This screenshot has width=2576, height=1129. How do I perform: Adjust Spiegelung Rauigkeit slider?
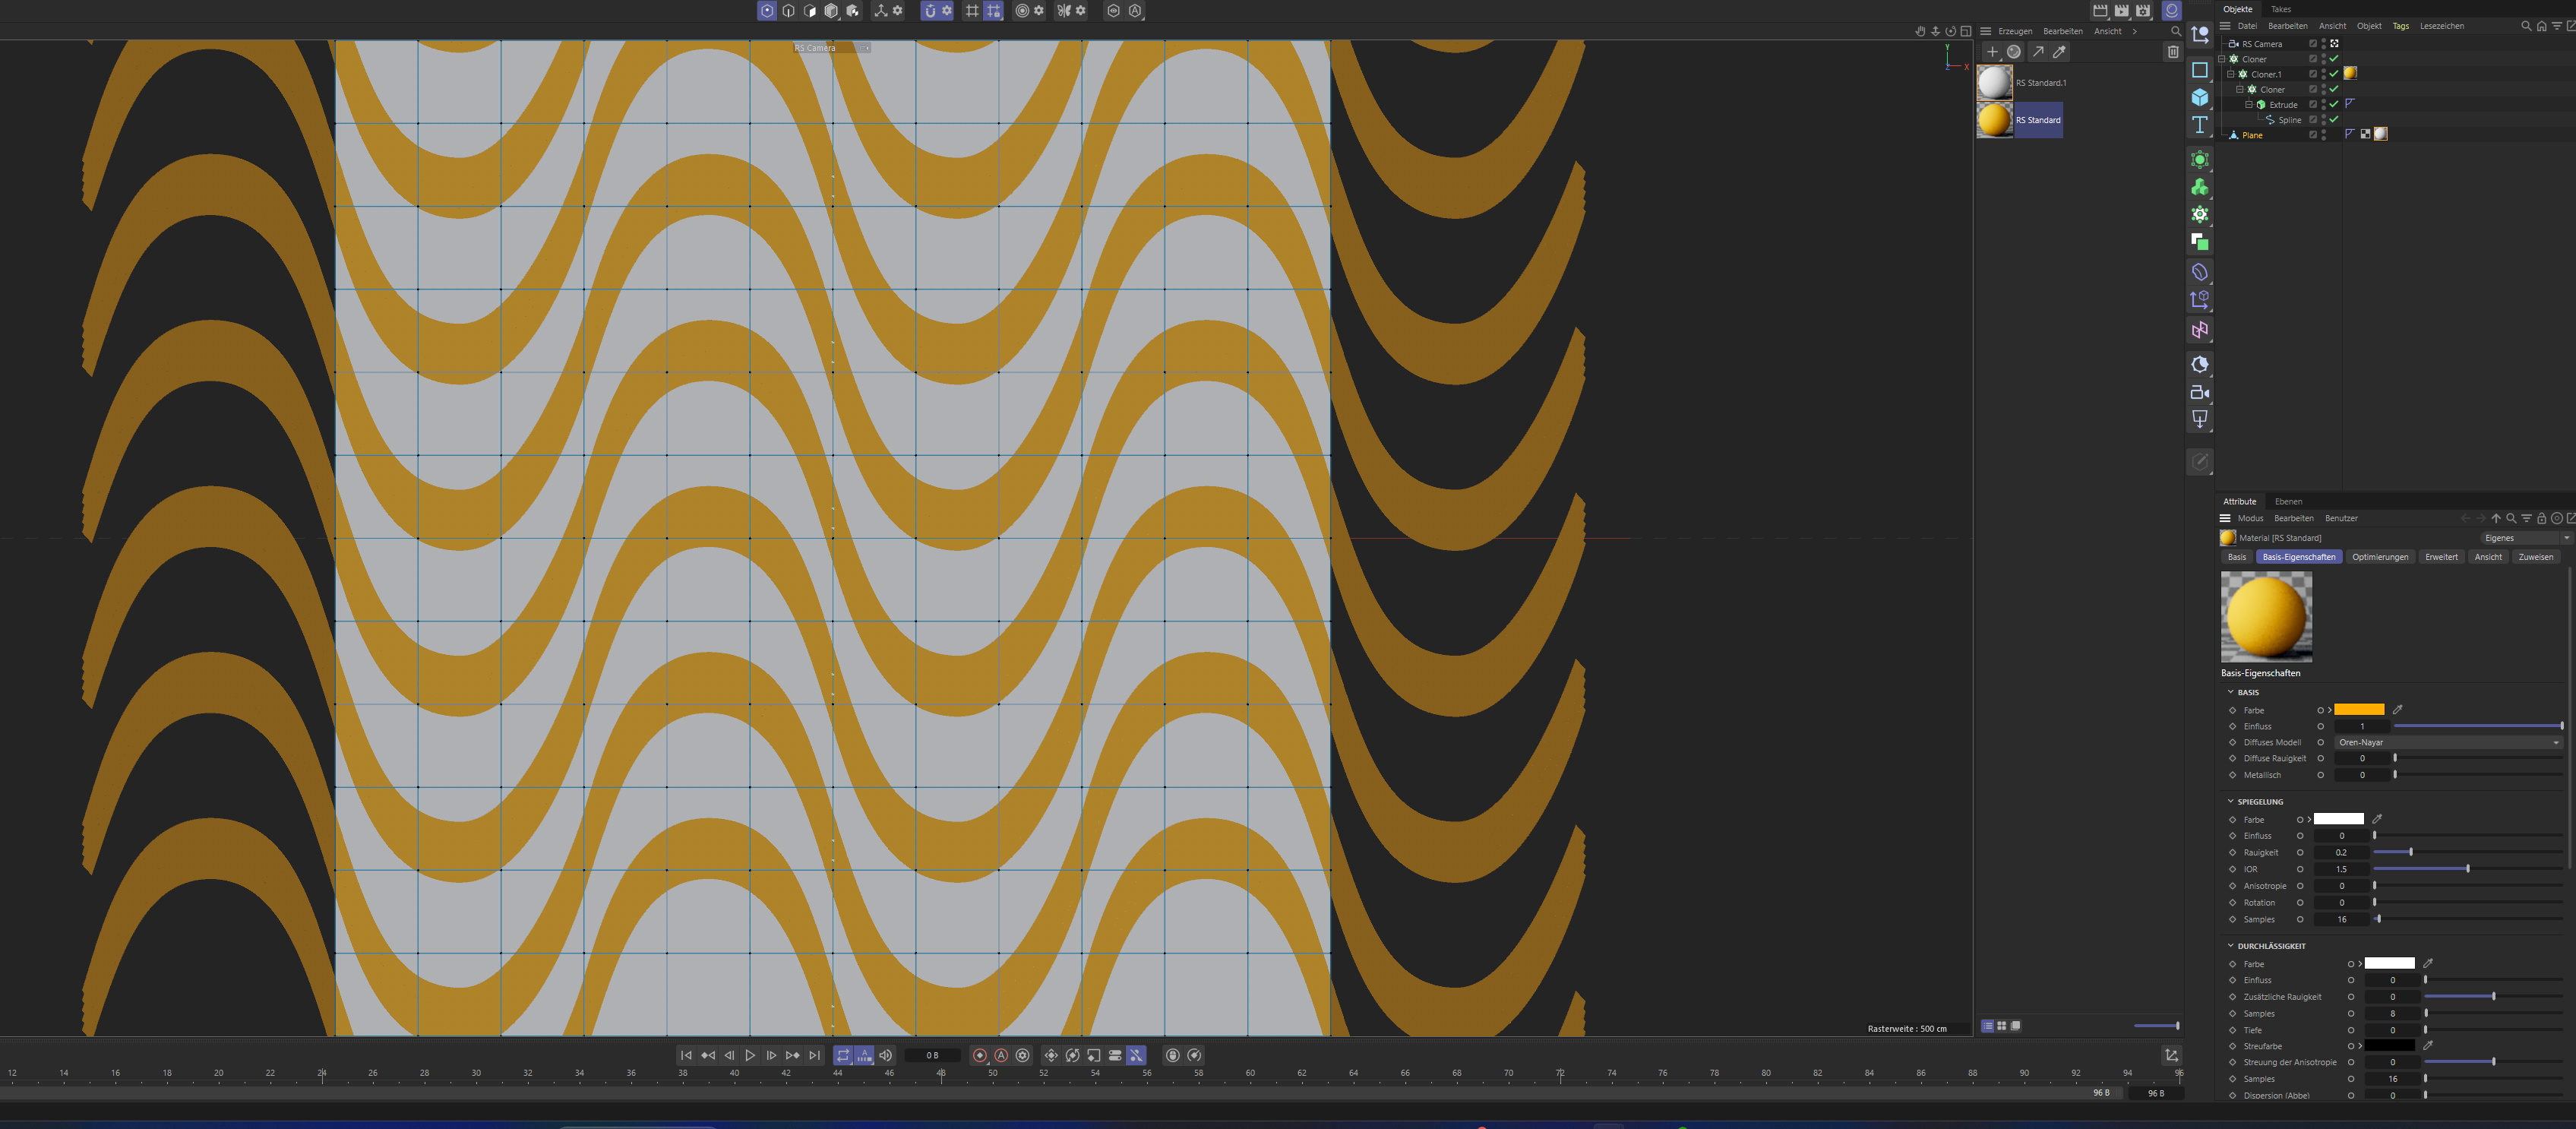[x=2467, y=852]
